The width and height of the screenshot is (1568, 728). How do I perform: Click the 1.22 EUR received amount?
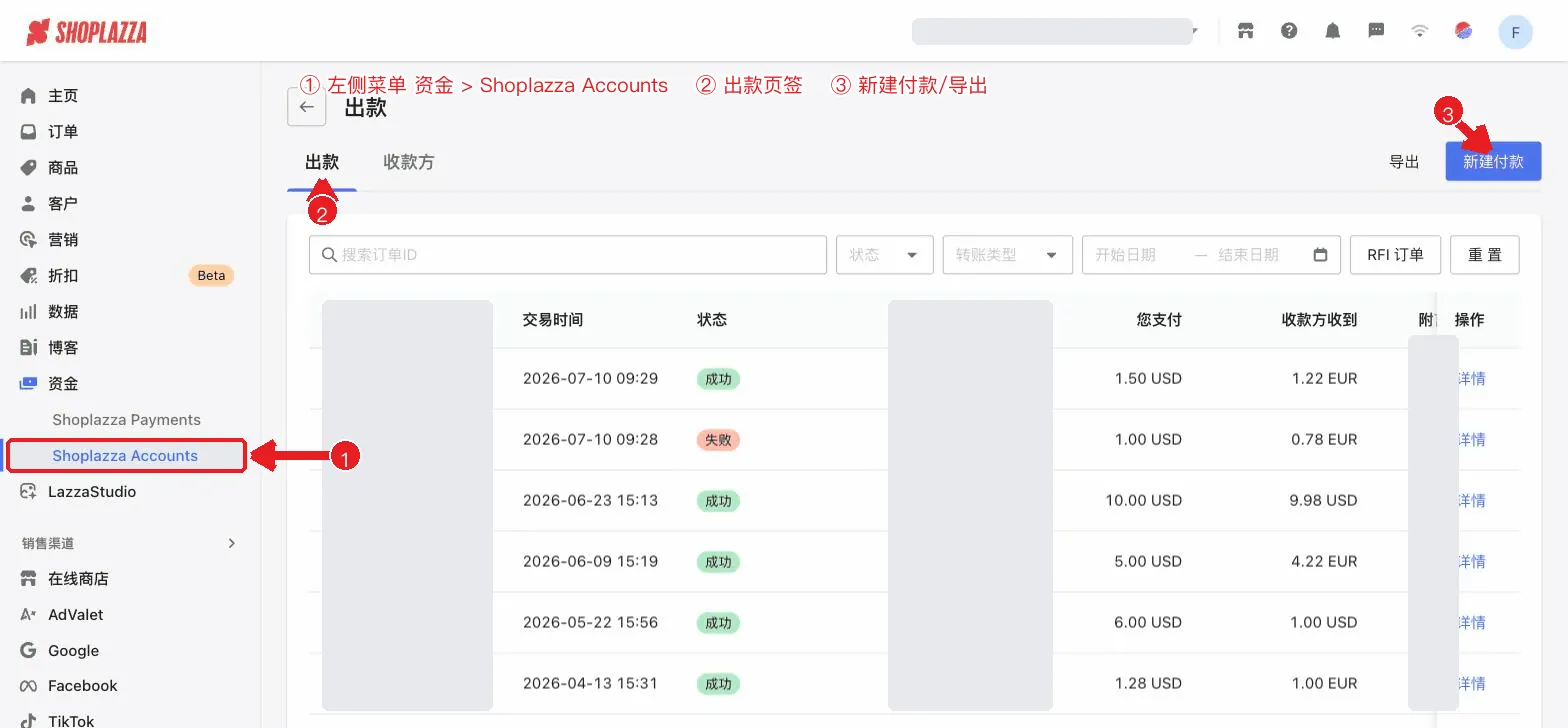1324,379
